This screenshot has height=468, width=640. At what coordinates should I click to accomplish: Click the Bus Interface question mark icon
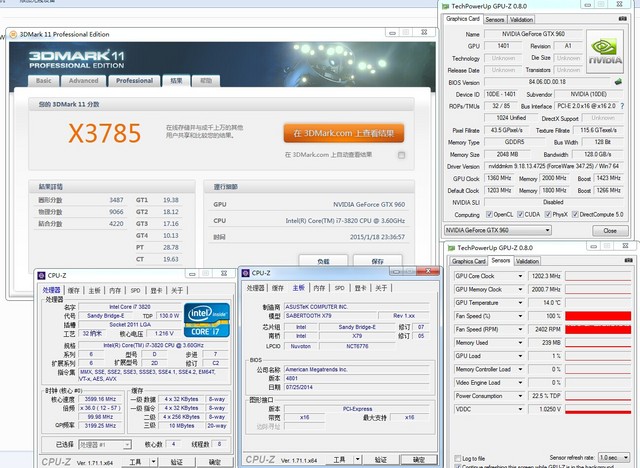(622, 106)
